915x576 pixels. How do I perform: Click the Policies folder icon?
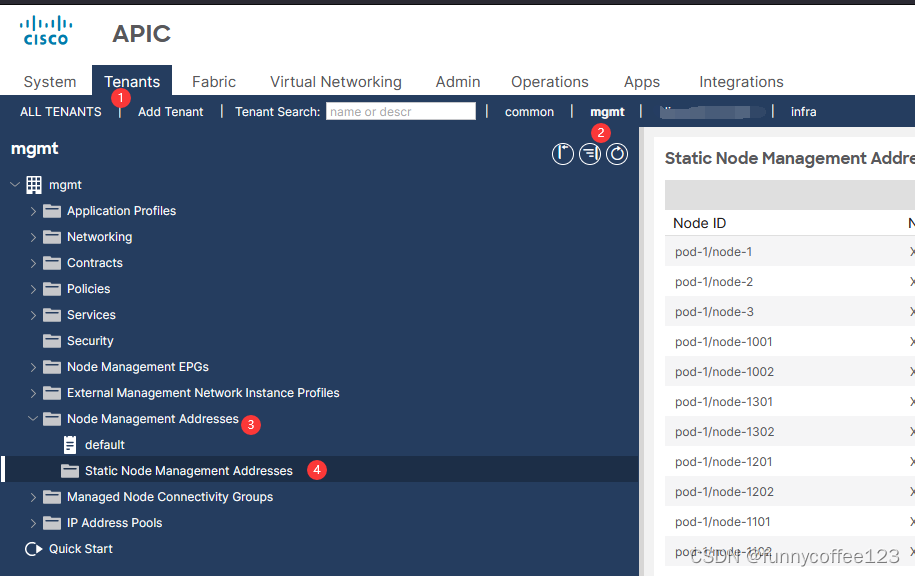click(x=52, y=289)
